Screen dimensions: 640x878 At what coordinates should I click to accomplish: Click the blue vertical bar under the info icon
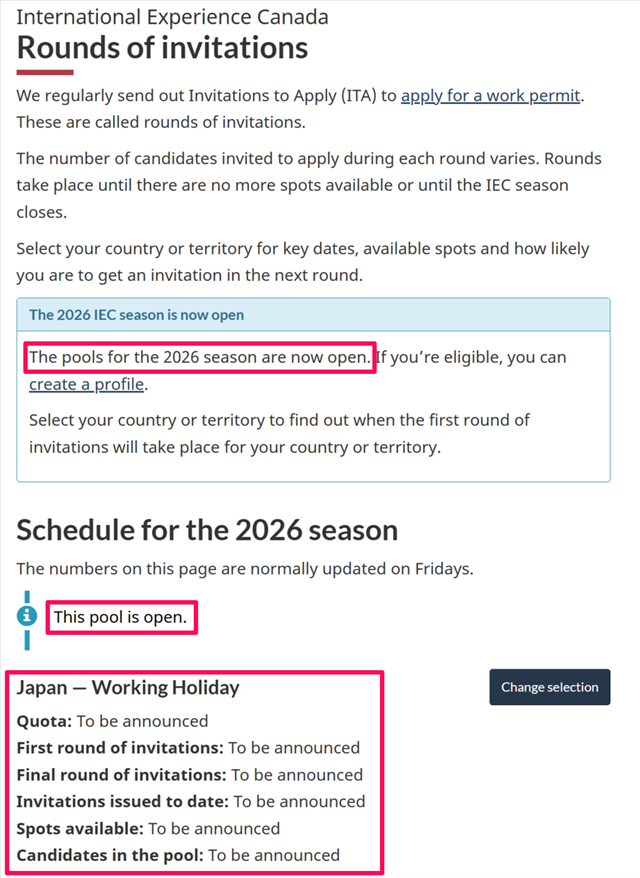coord(27,640)
